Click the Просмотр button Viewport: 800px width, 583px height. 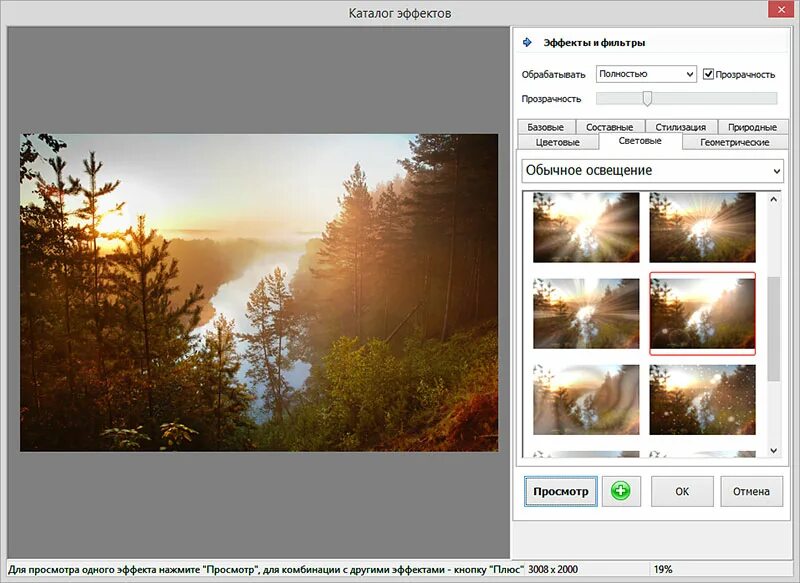561,491
